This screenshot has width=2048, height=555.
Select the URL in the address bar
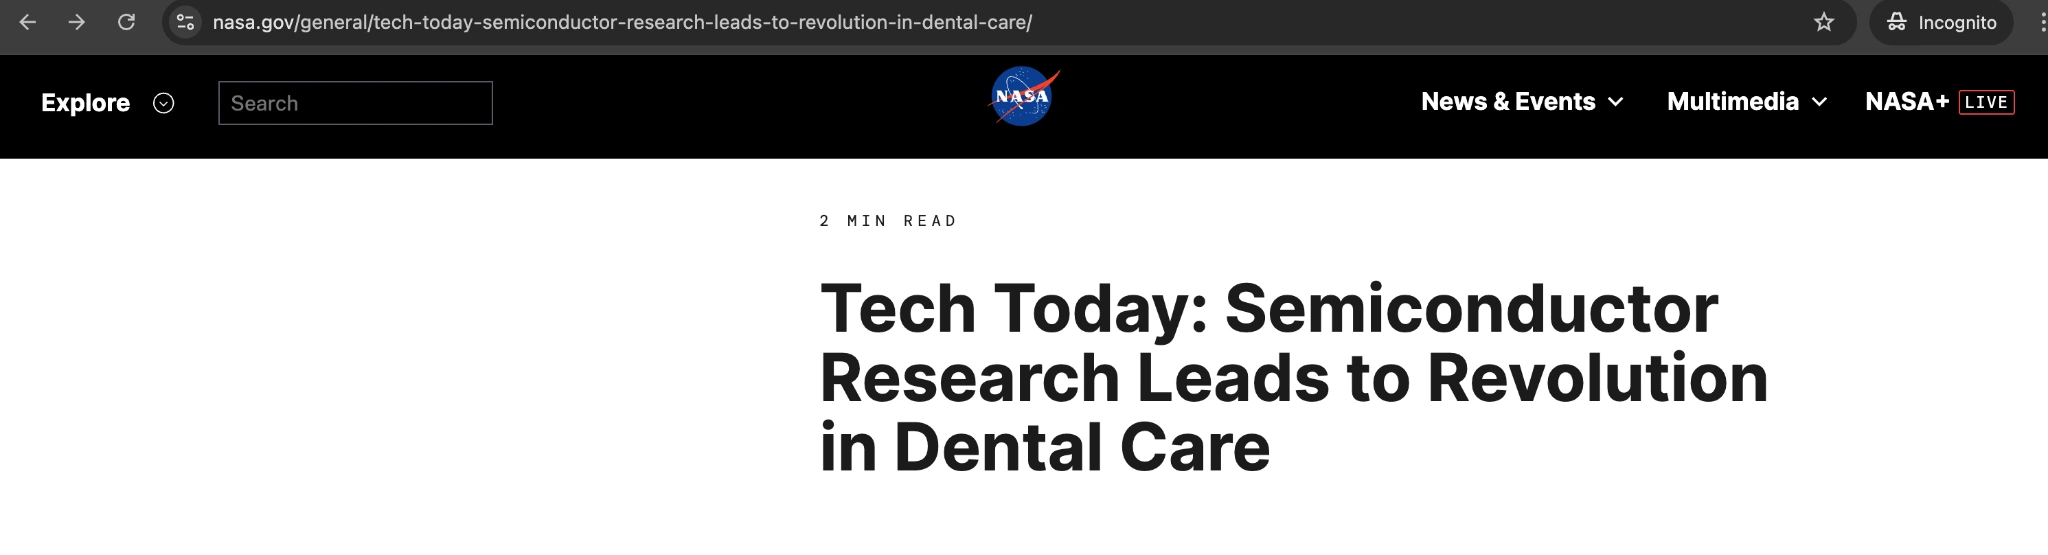622,22
